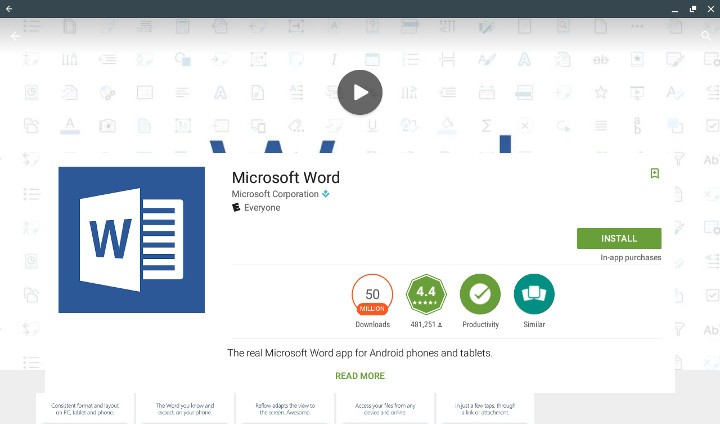The image size is (720, 424).
Task: Click the verified developer diamond badge
Action: click(326, 194)
